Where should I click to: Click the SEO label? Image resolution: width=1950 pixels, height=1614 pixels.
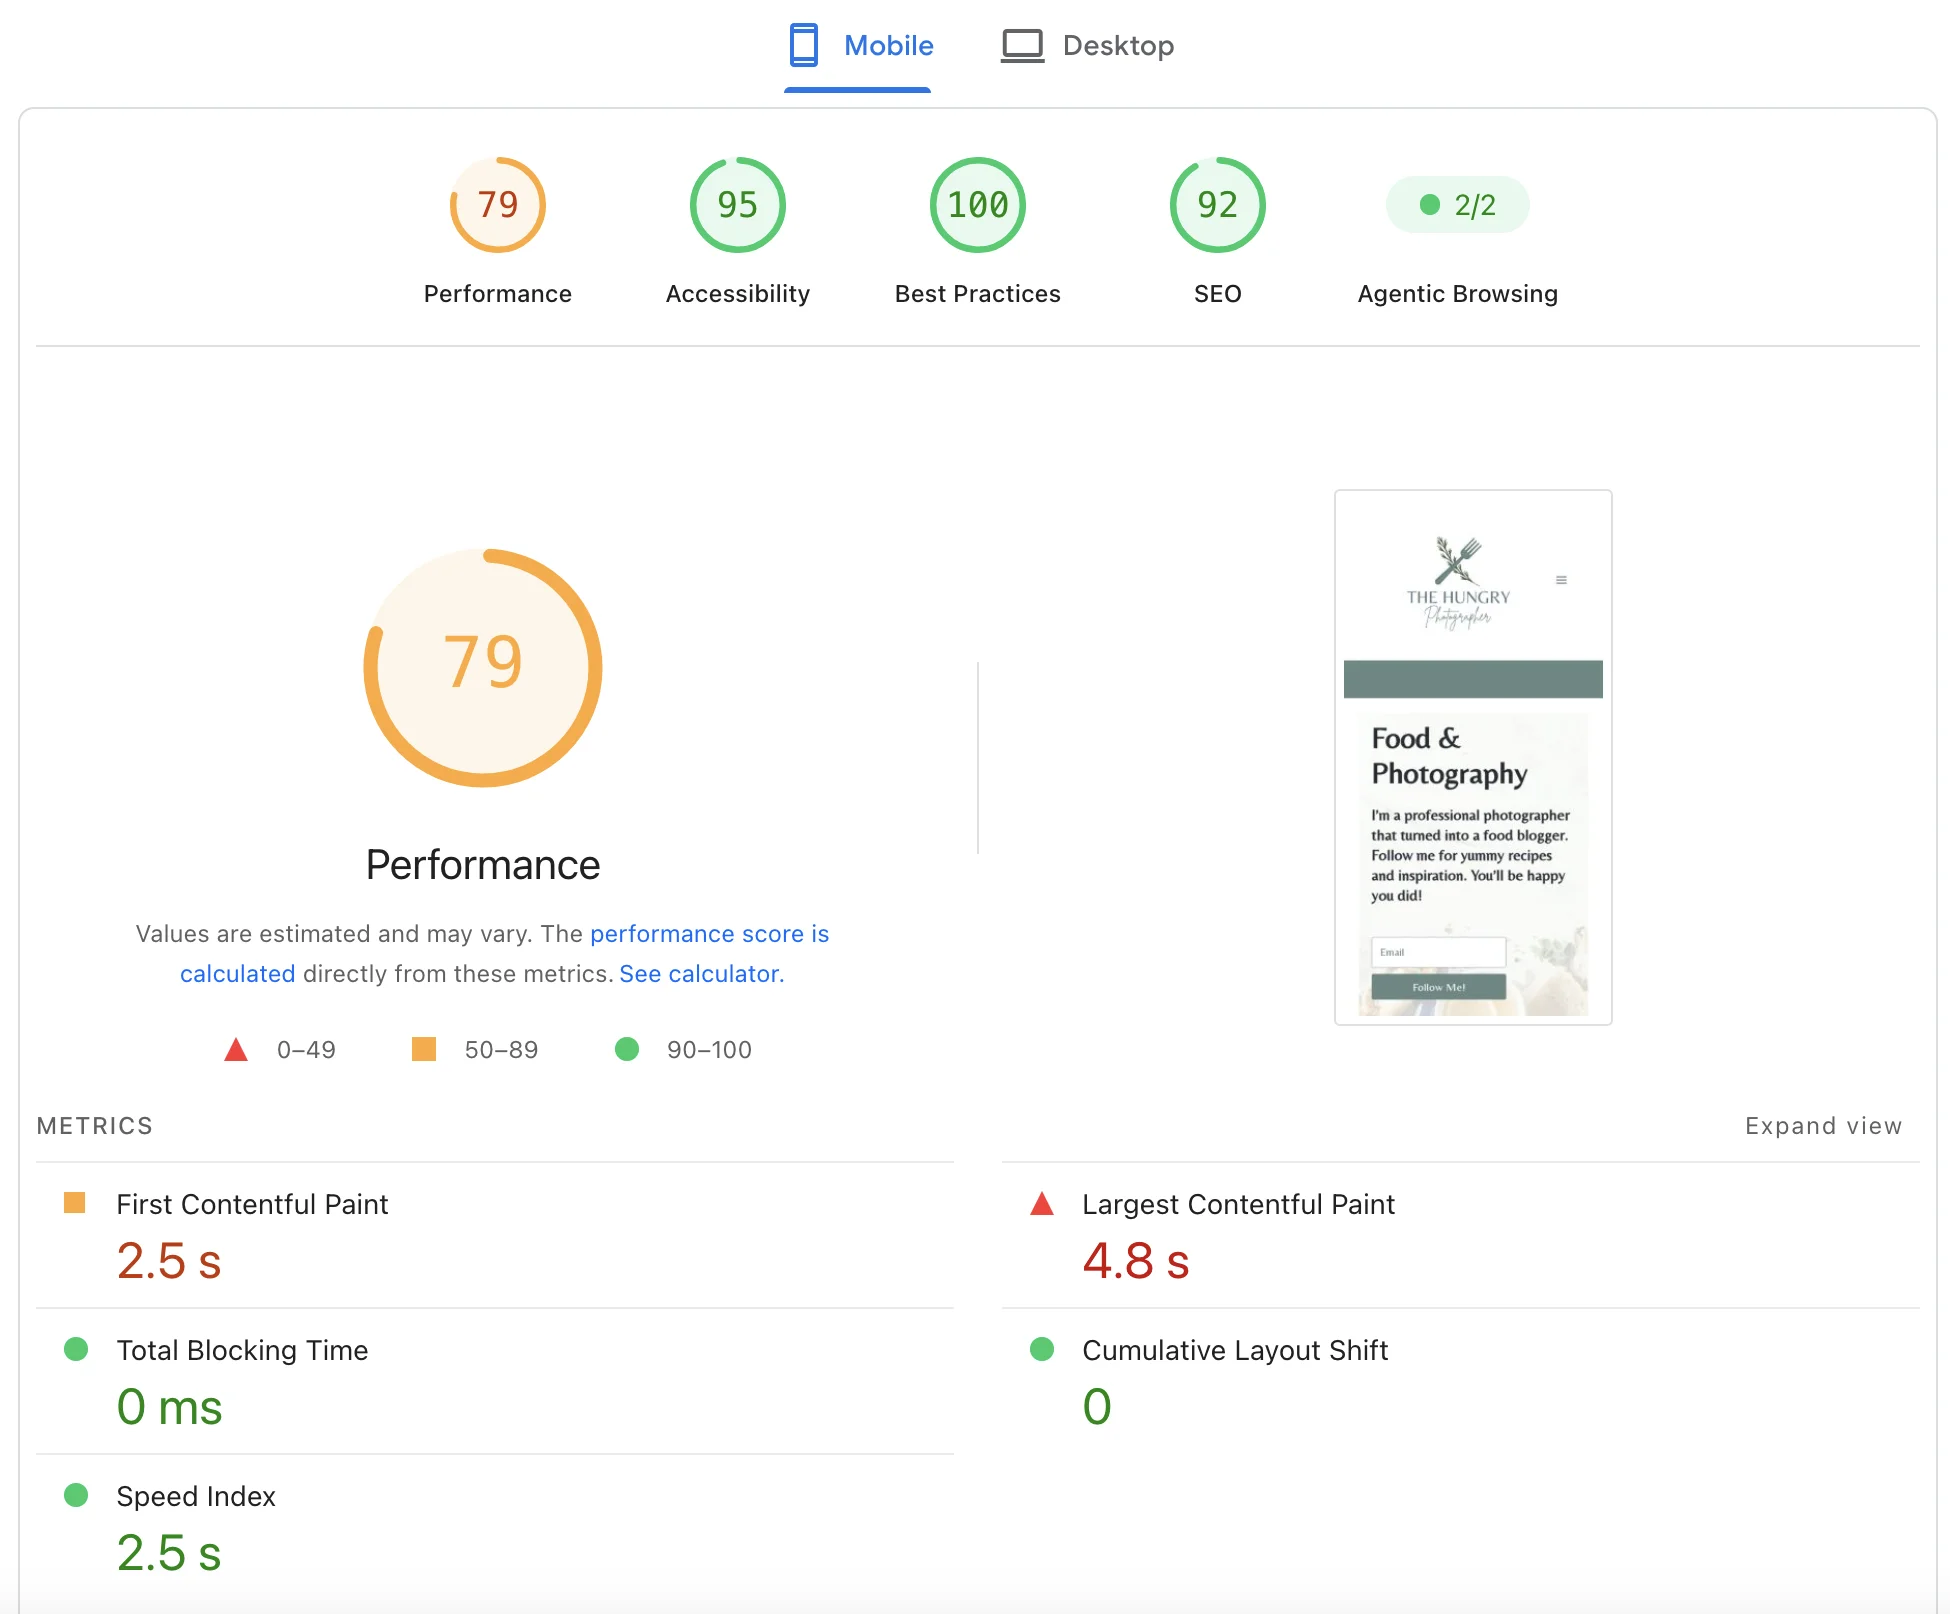coord(1218,294)
